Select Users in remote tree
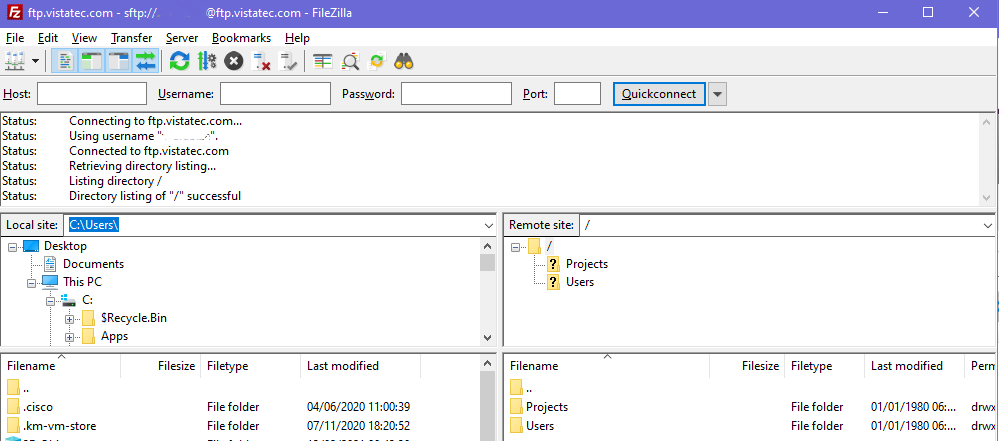The height and width of the screenshot is (441, 1001). click(580, 282)
